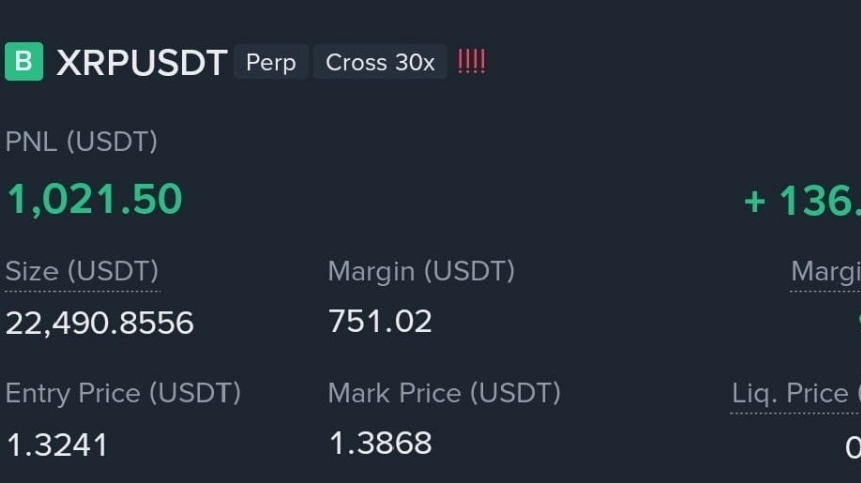Image resolution: width=861 pixels, height=483 pixels.
Task: Click the underlined Size (USDT) label
Action: [82, 271]
